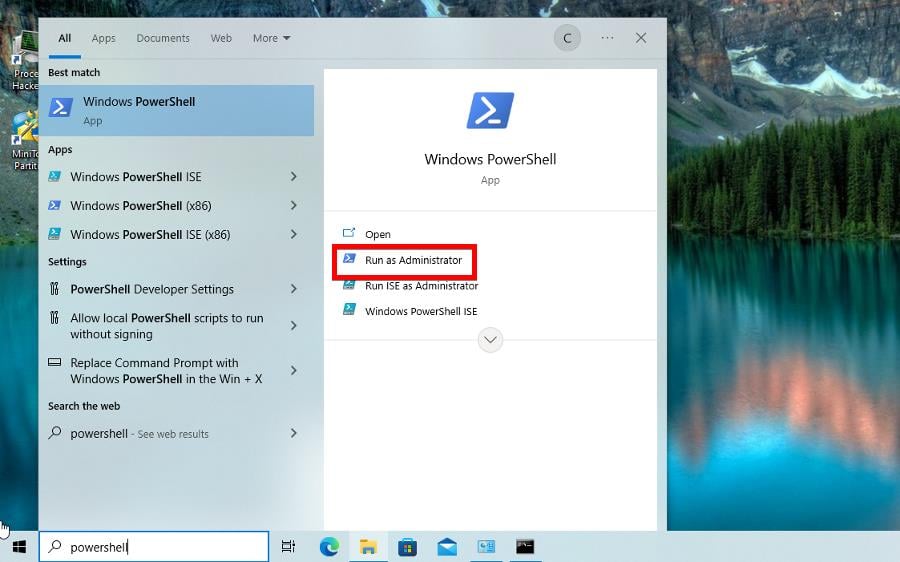Show more actions with the down-arrow circle

tap(490, 340)
